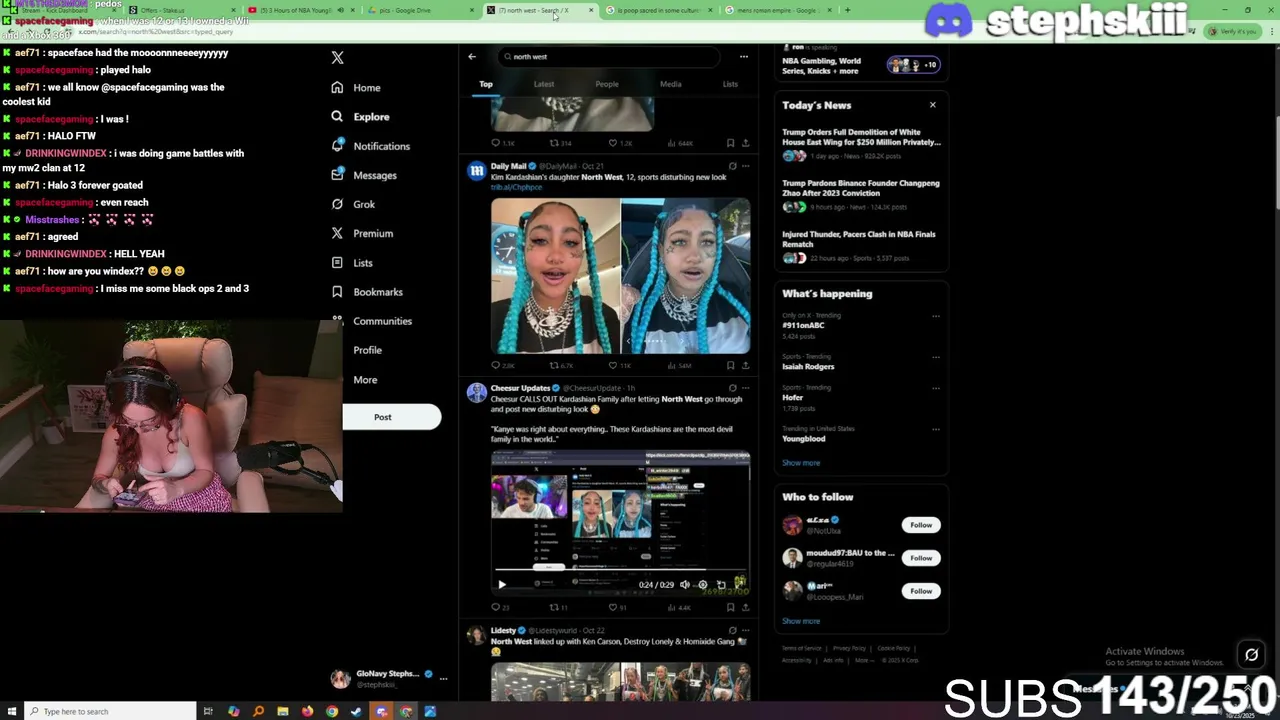This screenshot has width=1280, height=720.
Task: Open Cheesur Updates profile avatar
Action: 476,392
